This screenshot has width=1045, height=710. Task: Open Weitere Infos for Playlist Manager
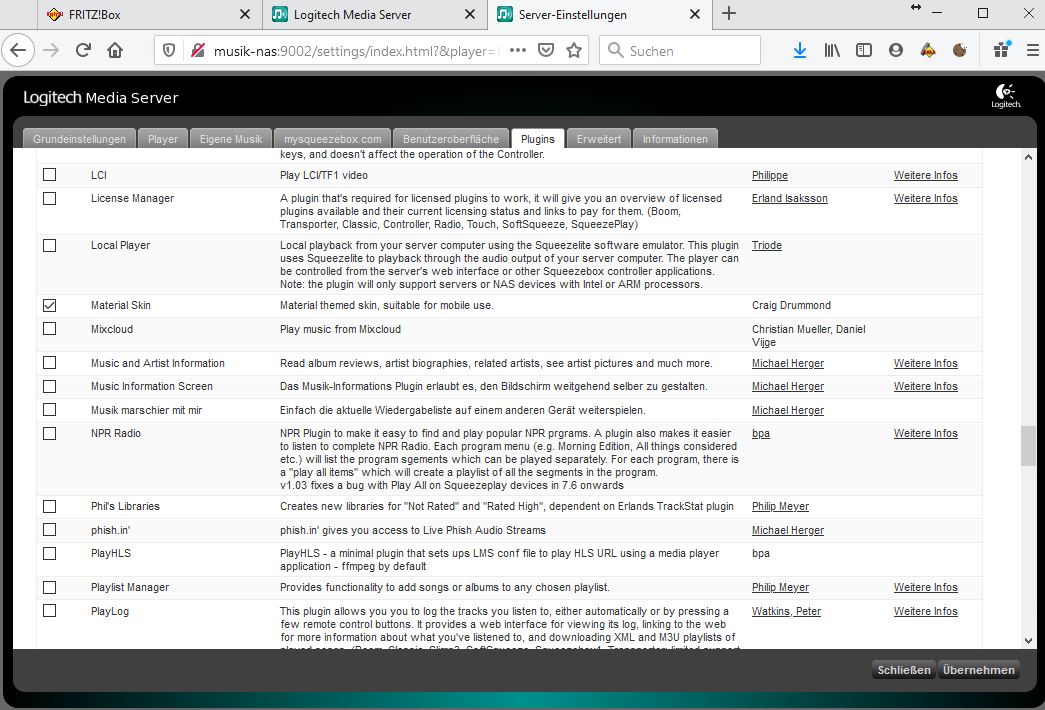click(x=925, y=587)
